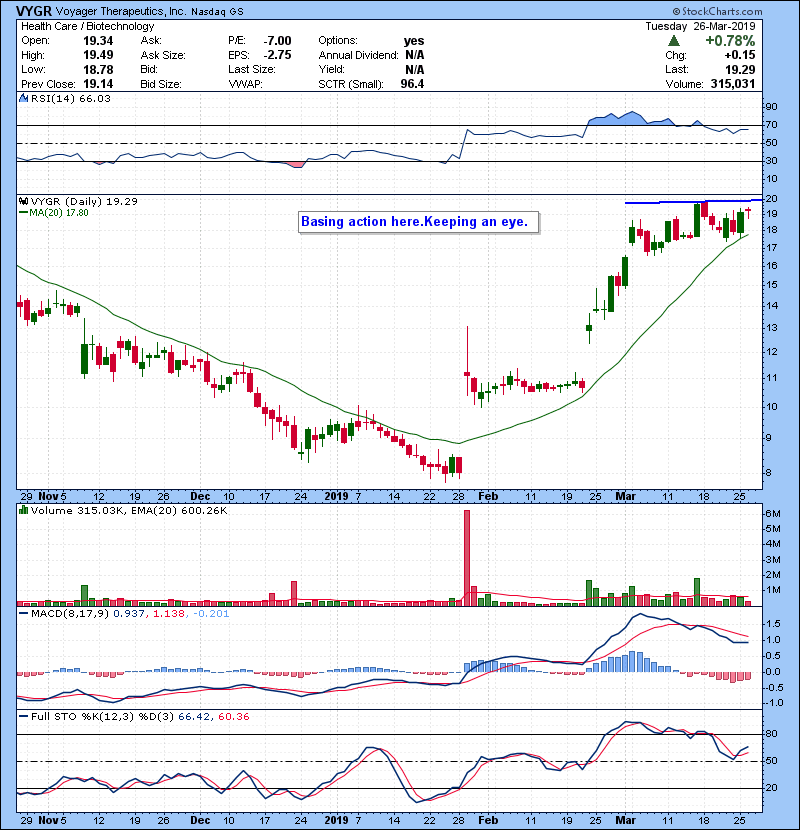Click the Last price 19.29
The image size is (800, 830).
coord(740,69)
